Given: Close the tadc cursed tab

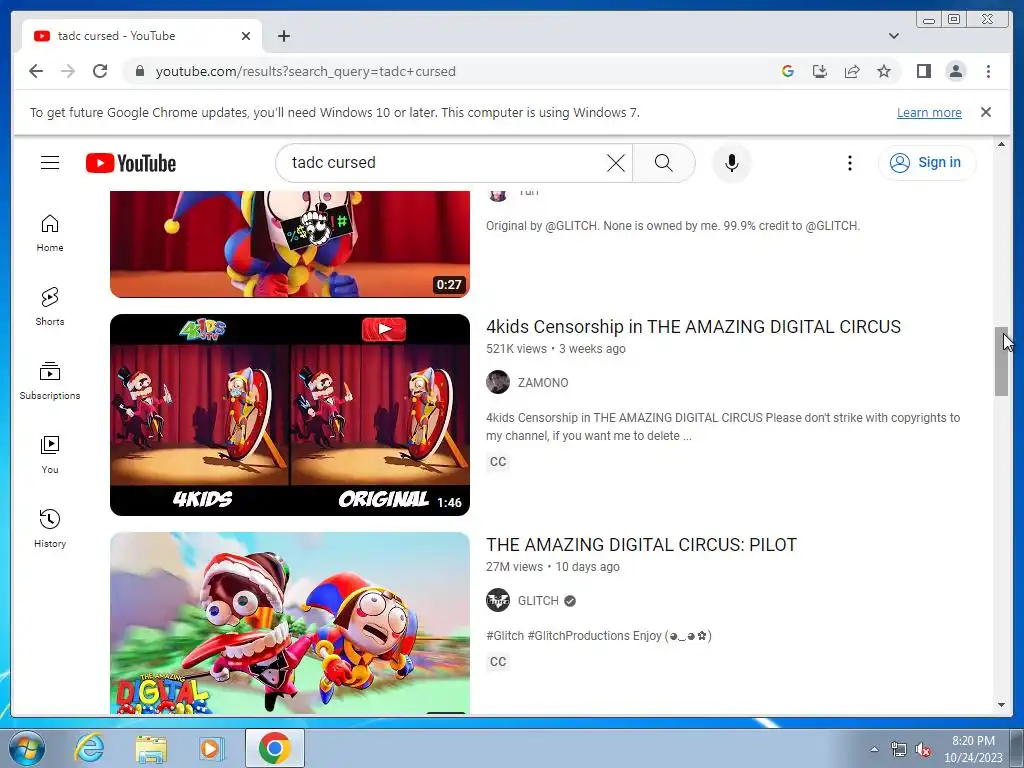Looking at the screenshot, I should tap(246, 36).
